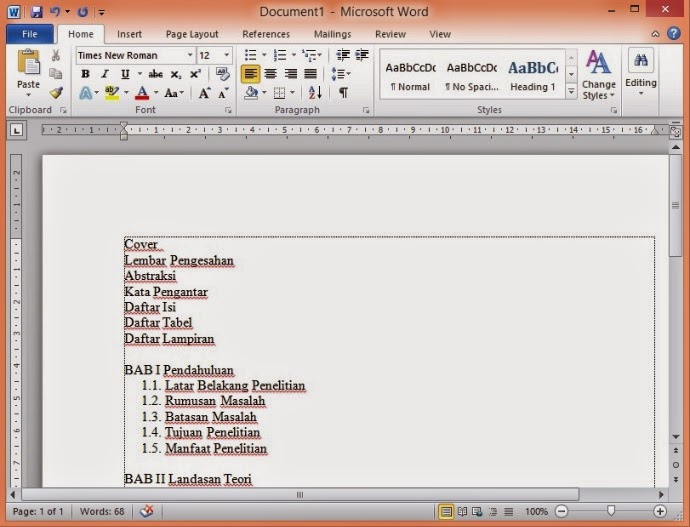This screenshot has height=527, width=690.
Task: Align text to the right
Action: [x=290, y=74]
